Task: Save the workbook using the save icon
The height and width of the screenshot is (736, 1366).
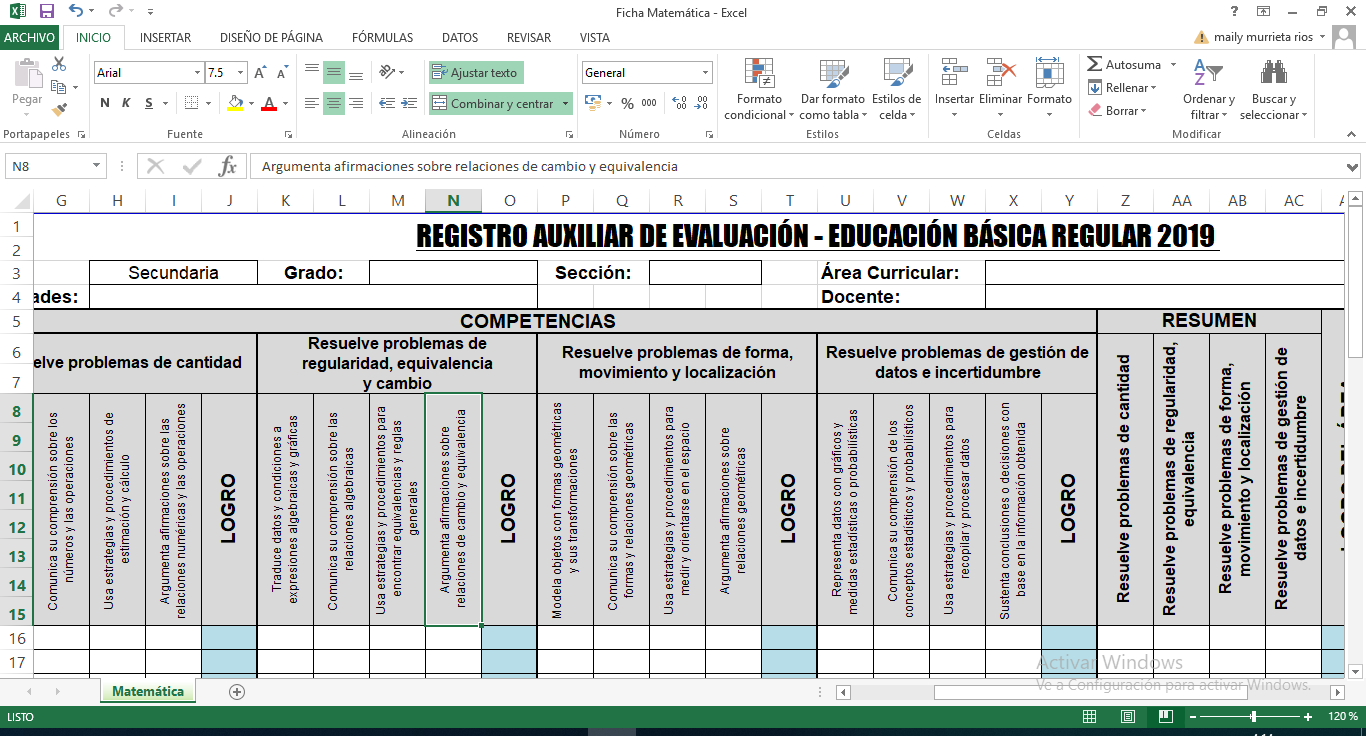Action: [46, 13]
